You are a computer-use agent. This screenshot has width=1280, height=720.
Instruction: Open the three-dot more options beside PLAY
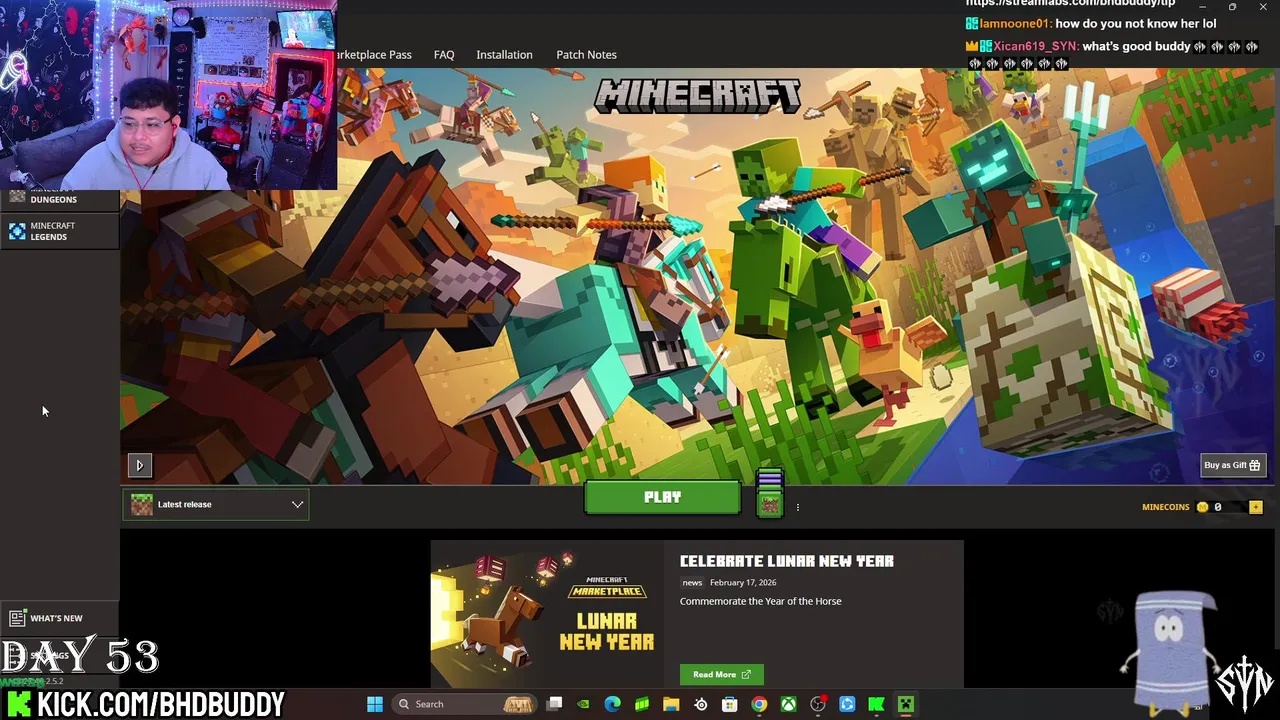coord(797,507)
